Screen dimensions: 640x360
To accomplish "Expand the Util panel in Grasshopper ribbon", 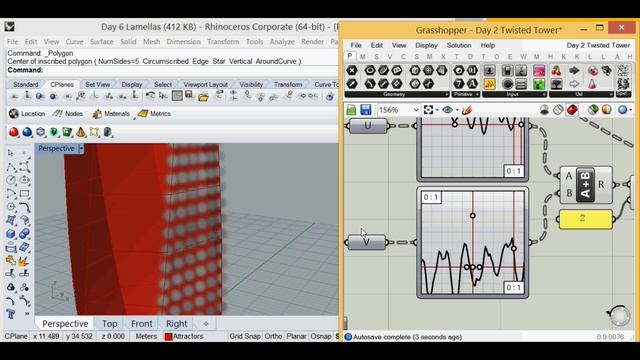I will (x=611, y=94).
